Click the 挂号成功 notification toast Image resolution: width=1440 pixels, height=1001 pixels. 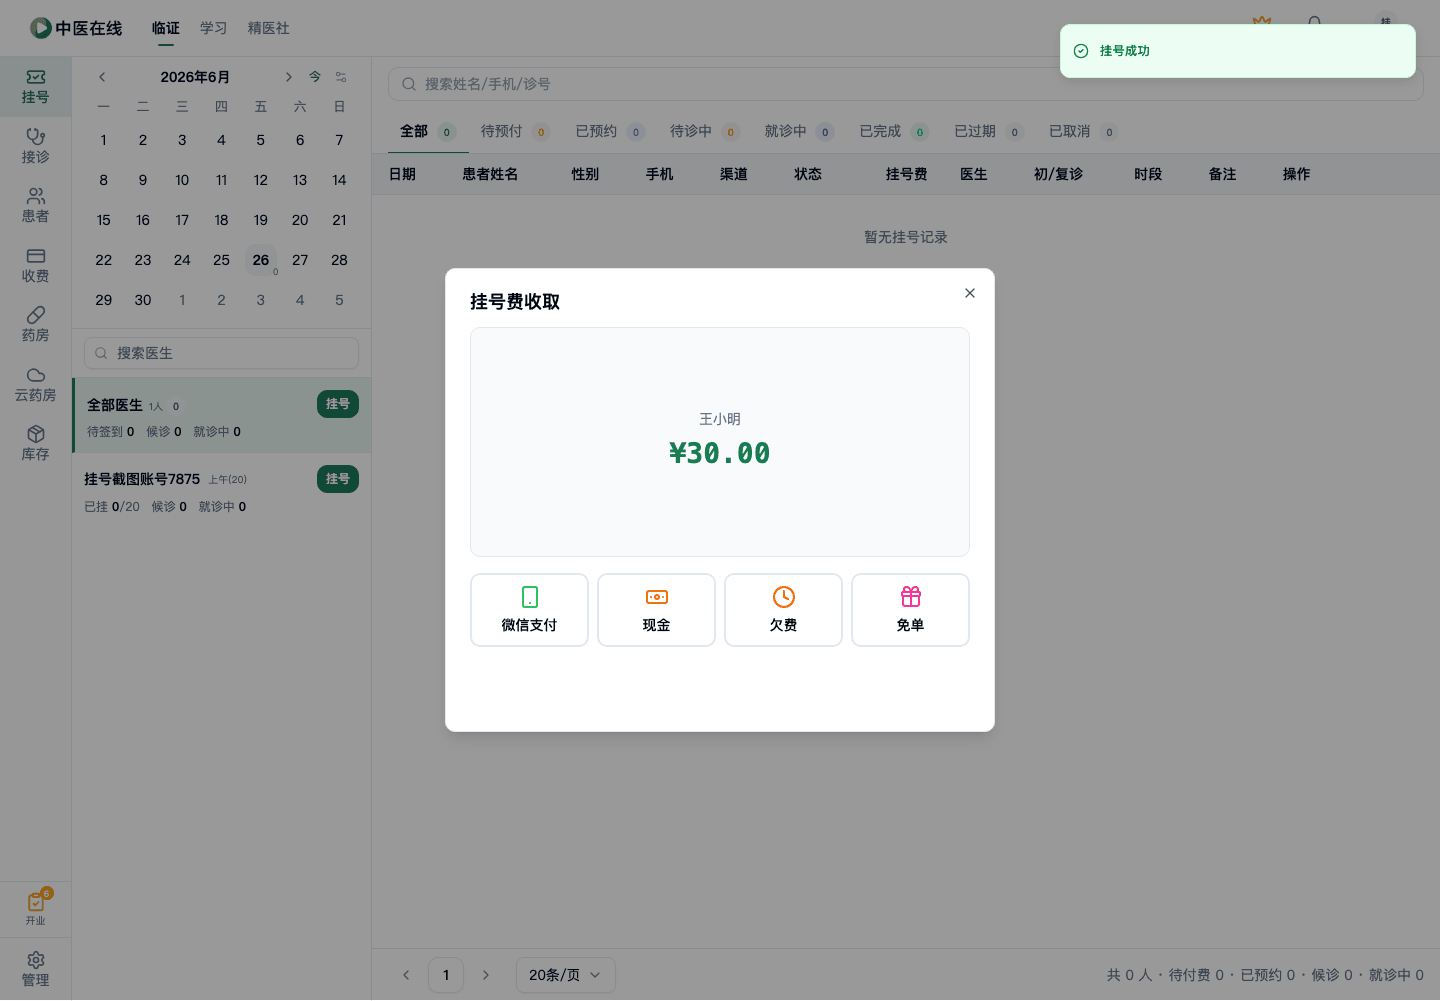[1238, 51]
